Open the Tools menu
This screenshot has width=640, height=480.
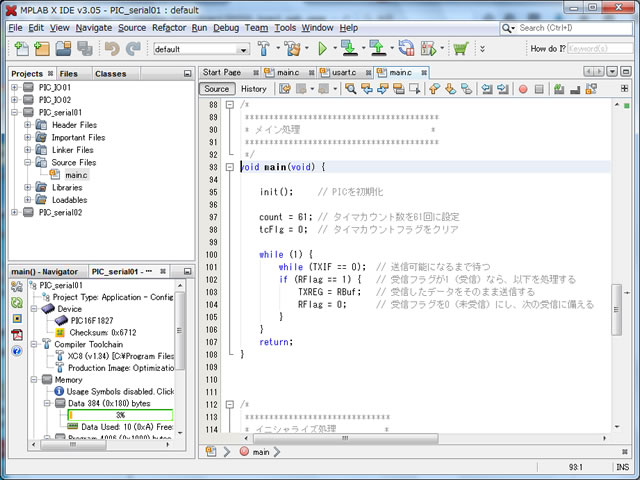coord(285,28)
